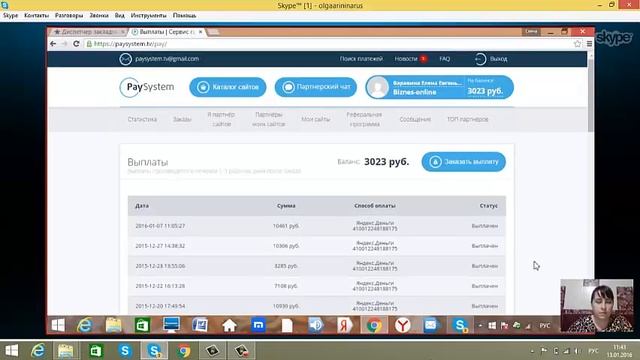
Task: Click the На балансе 3023 руб. header block
Action: pyautogui.click(x=487, y=87)
